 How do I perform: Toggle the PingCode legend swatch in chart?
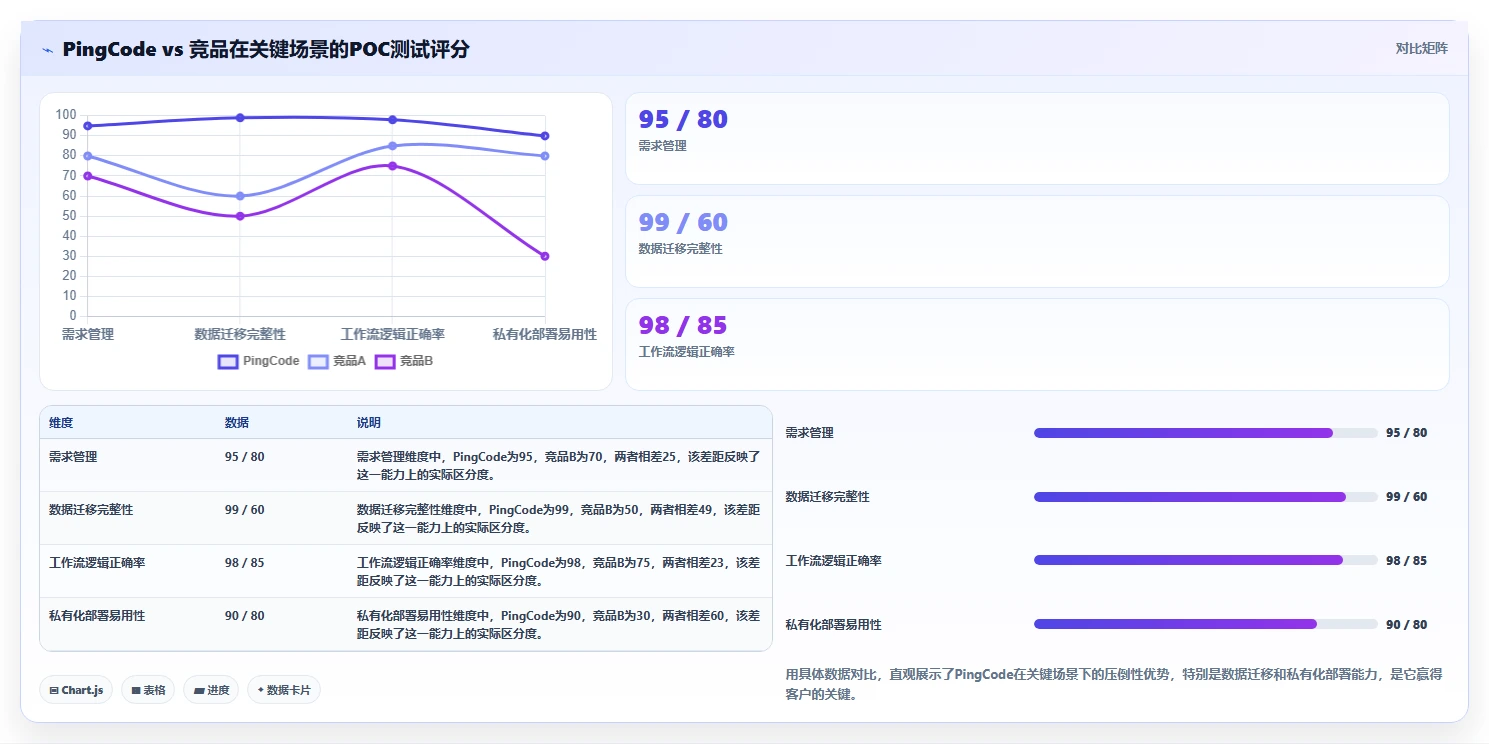228,361
